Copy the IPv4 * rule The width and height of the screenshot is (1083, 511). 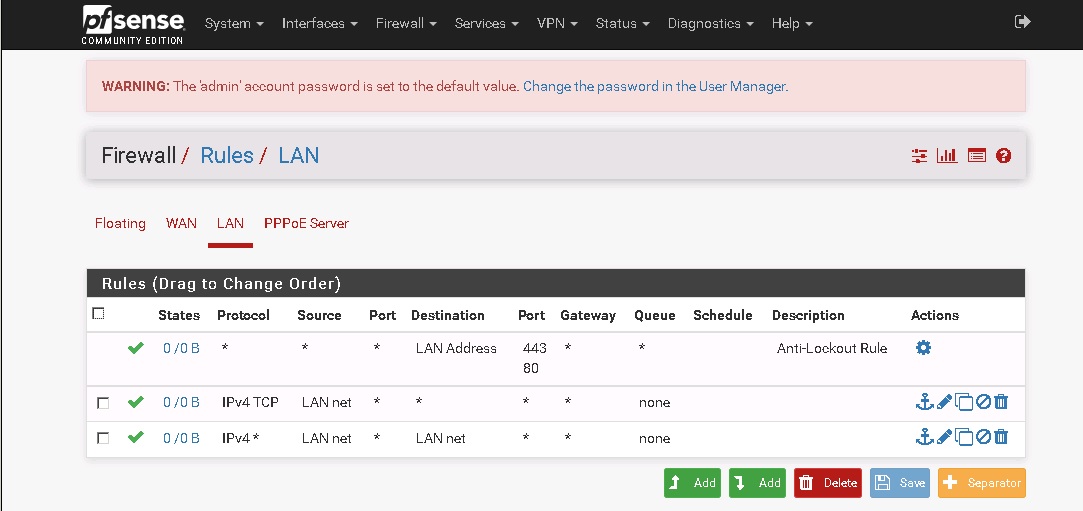coord(964,438)
